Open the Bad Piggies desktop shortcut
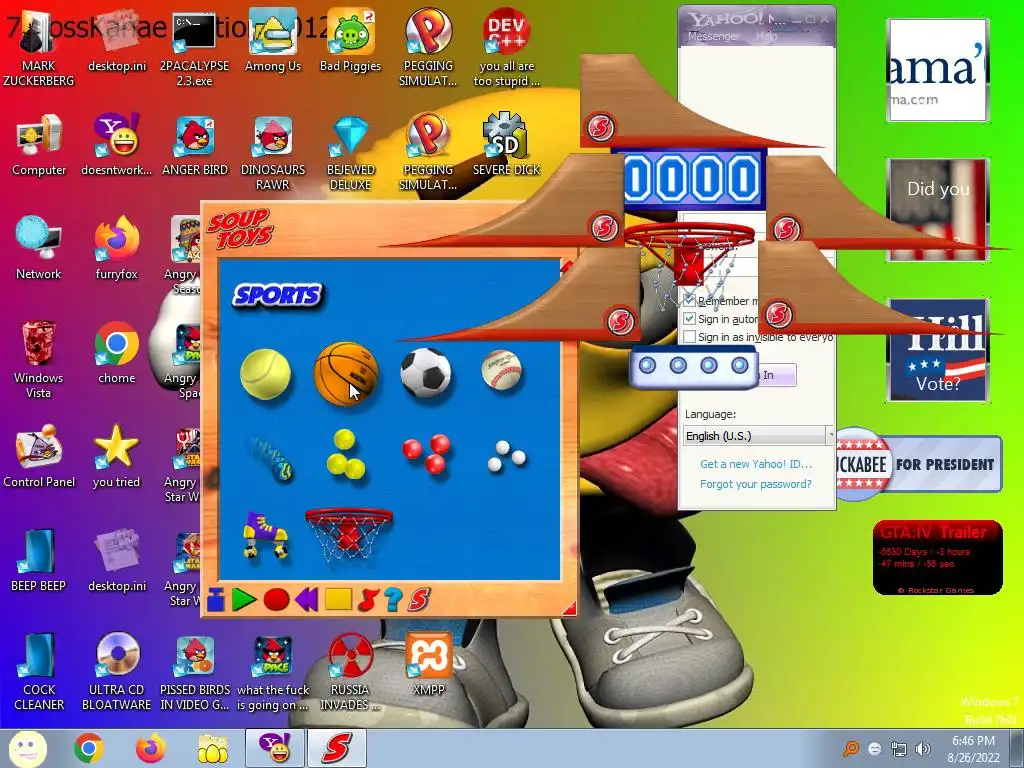This screenshot has height=768, width=1024. [350, 40]
